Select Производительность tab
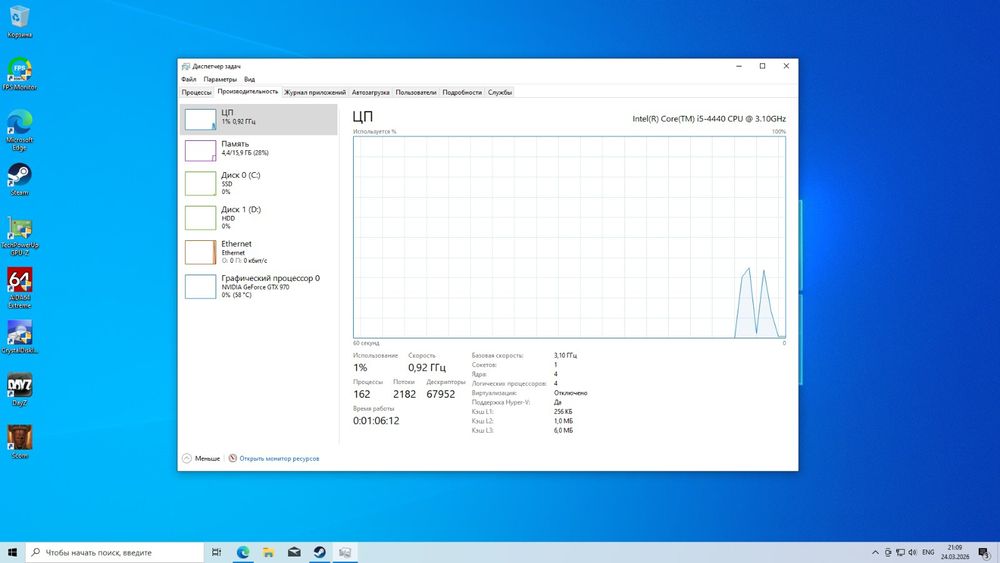Image resolution: width=1000 pixels, height=563 pixels. [247, 92]
